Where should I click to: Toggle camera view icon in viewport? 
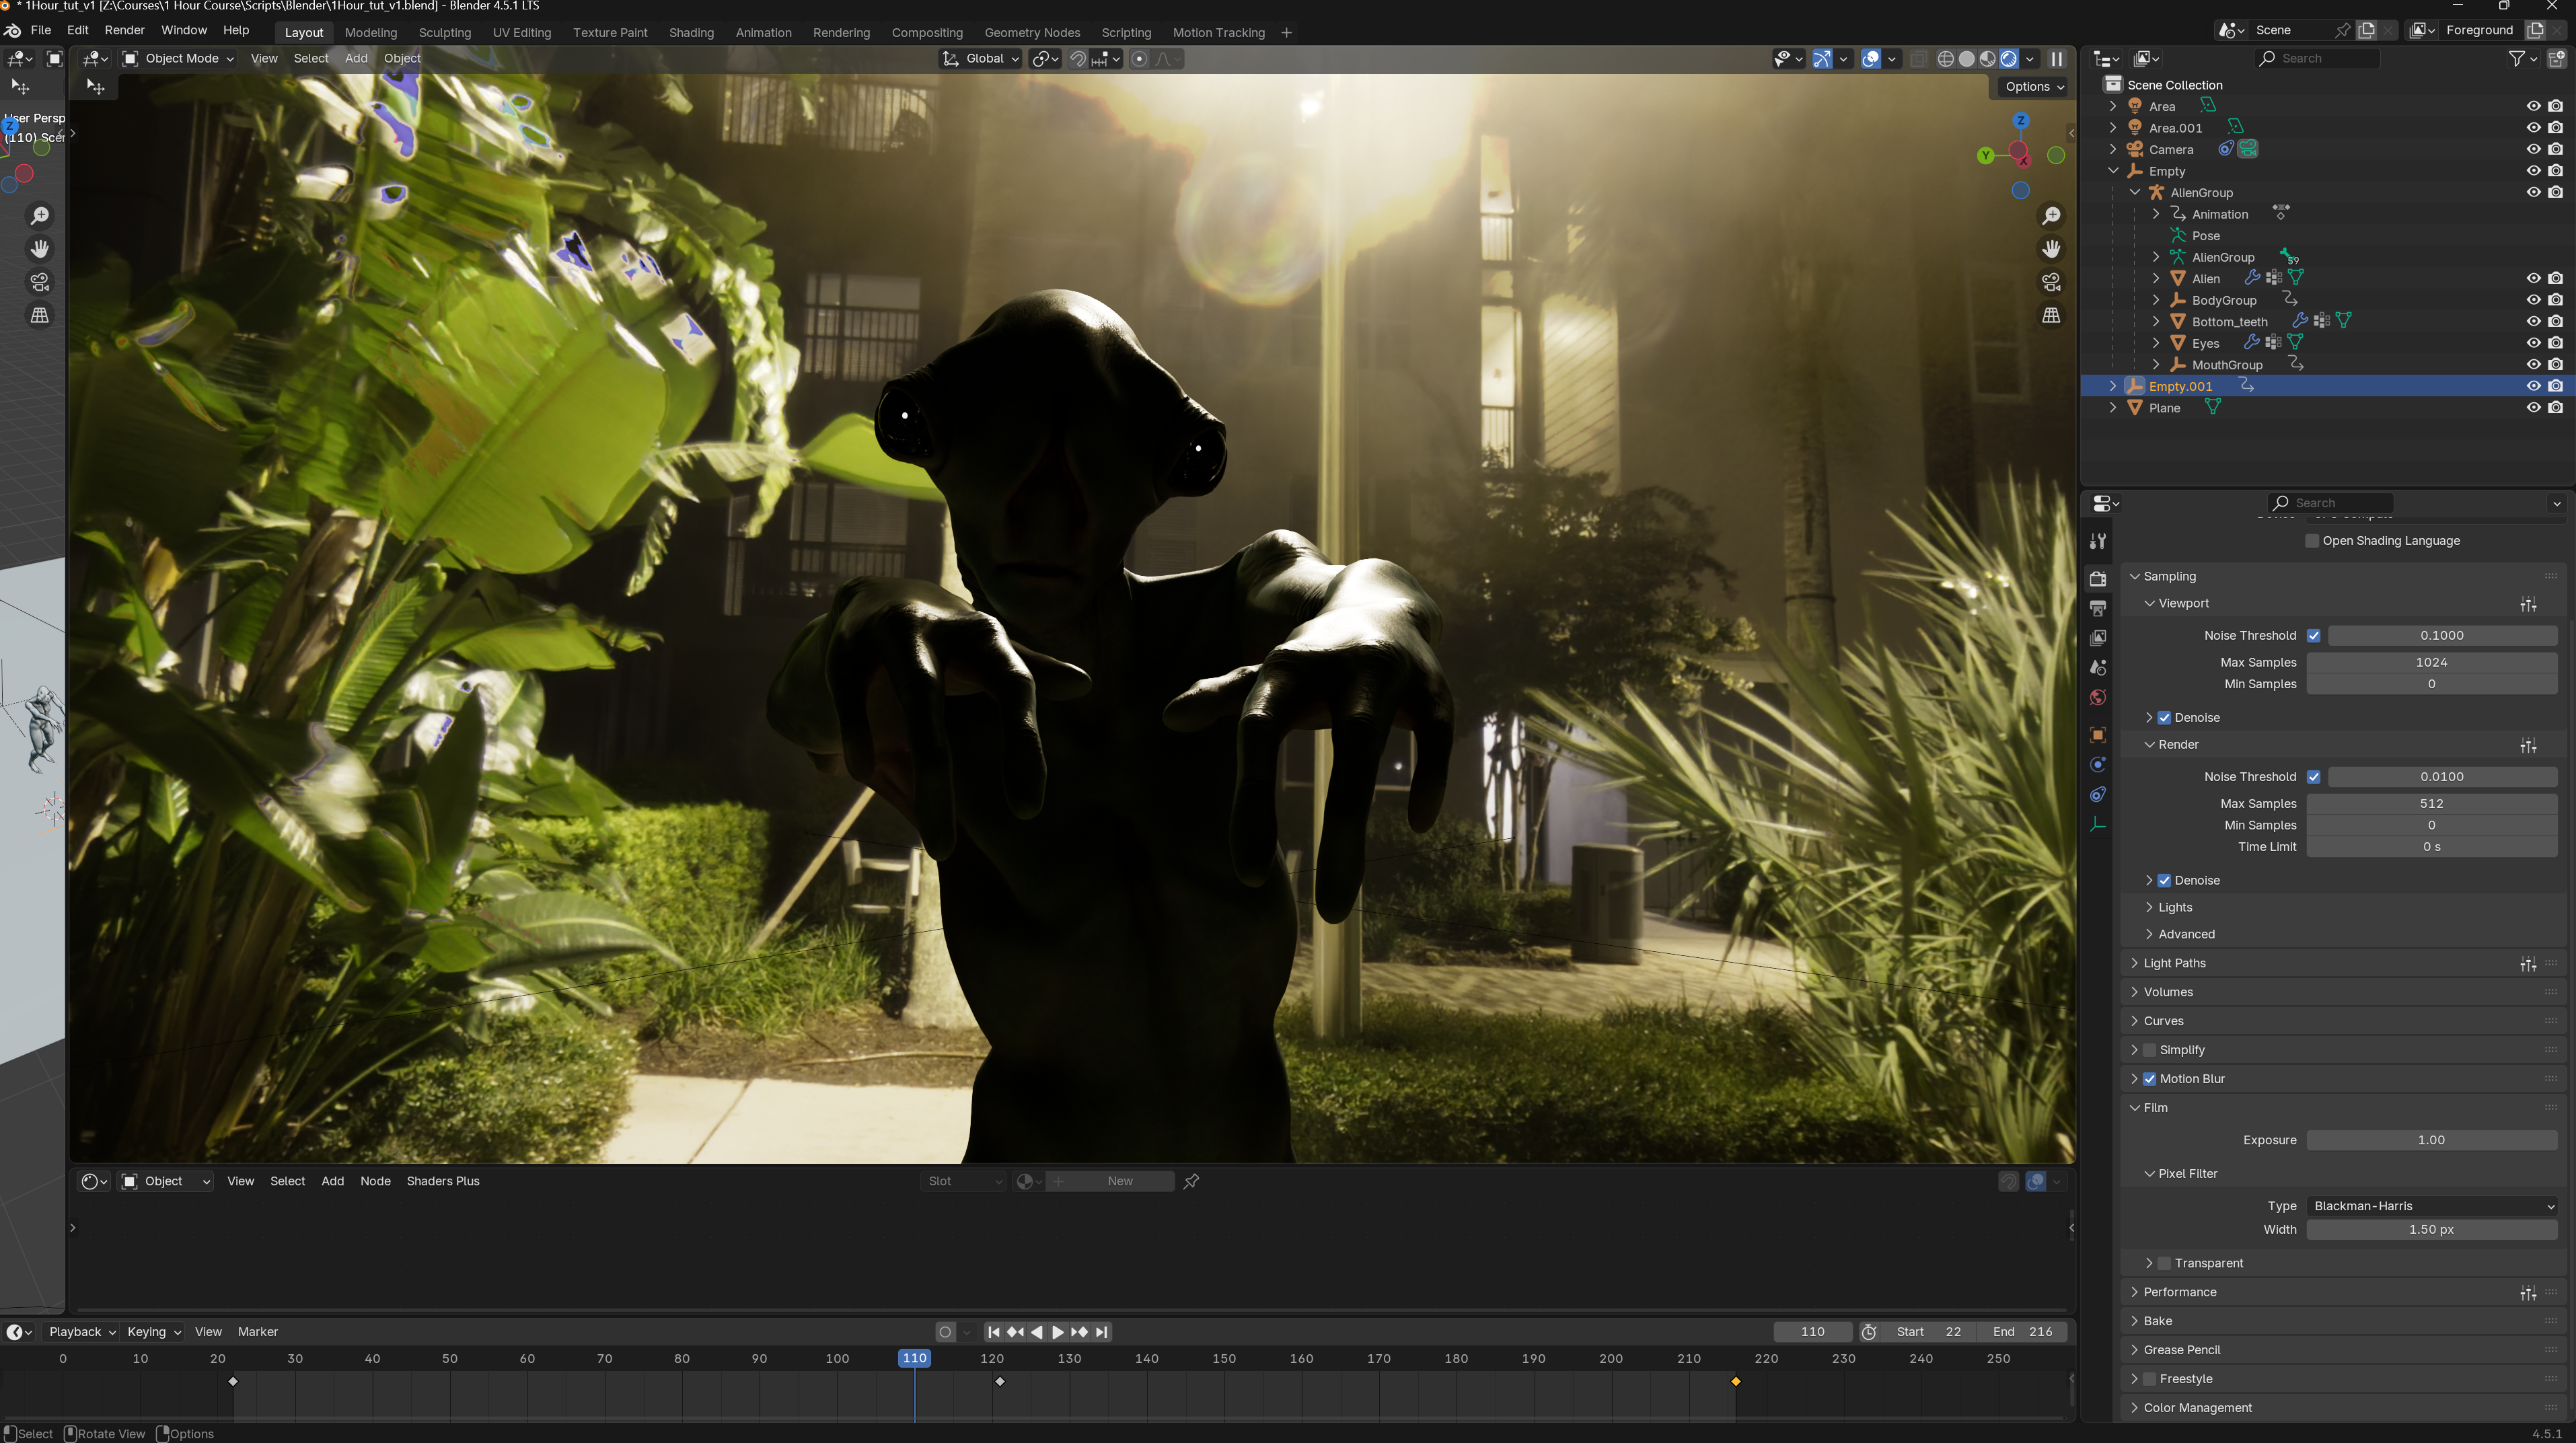tap(2051, 282)
